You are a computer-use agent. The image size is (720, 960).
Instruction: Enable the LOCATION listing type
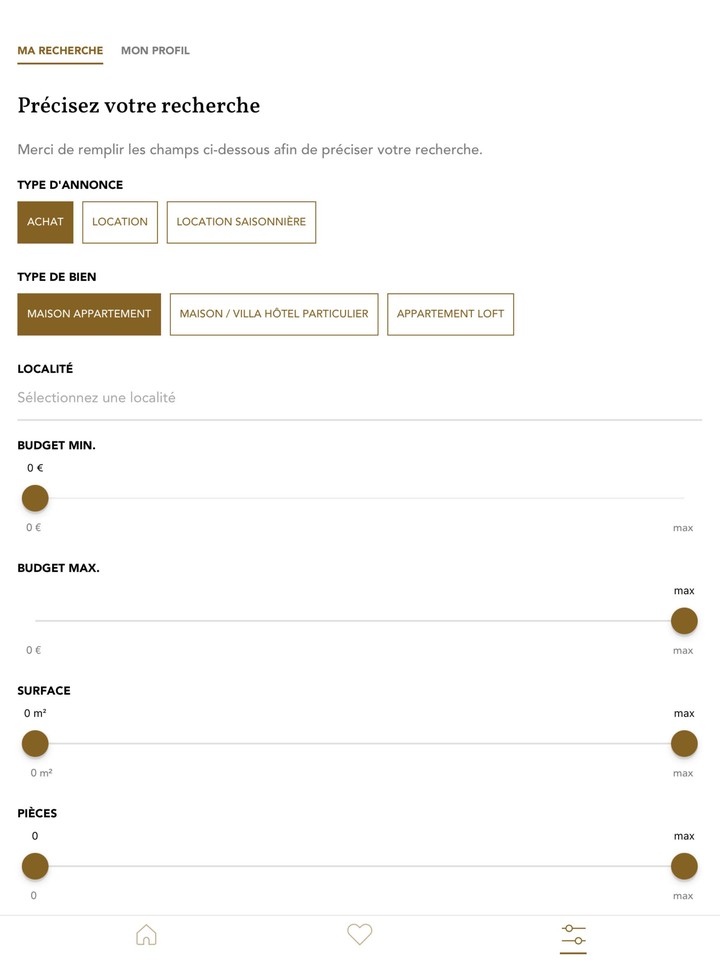pos(120,222)
